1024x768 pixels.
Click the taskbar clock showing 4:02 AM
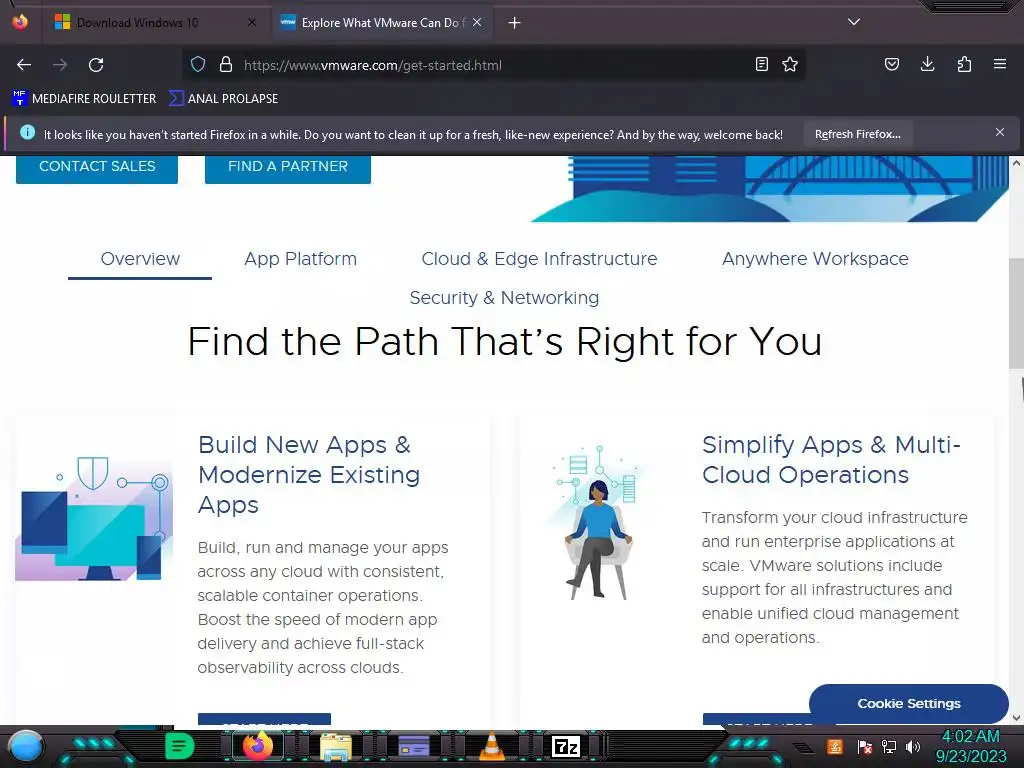pyautogui.click(x=971, y=746)
